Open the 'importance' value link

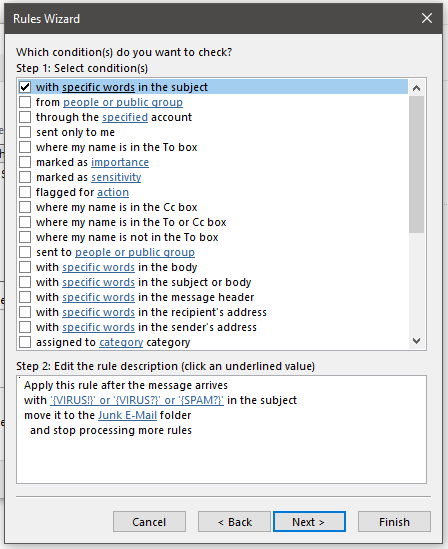coord(120,162)
